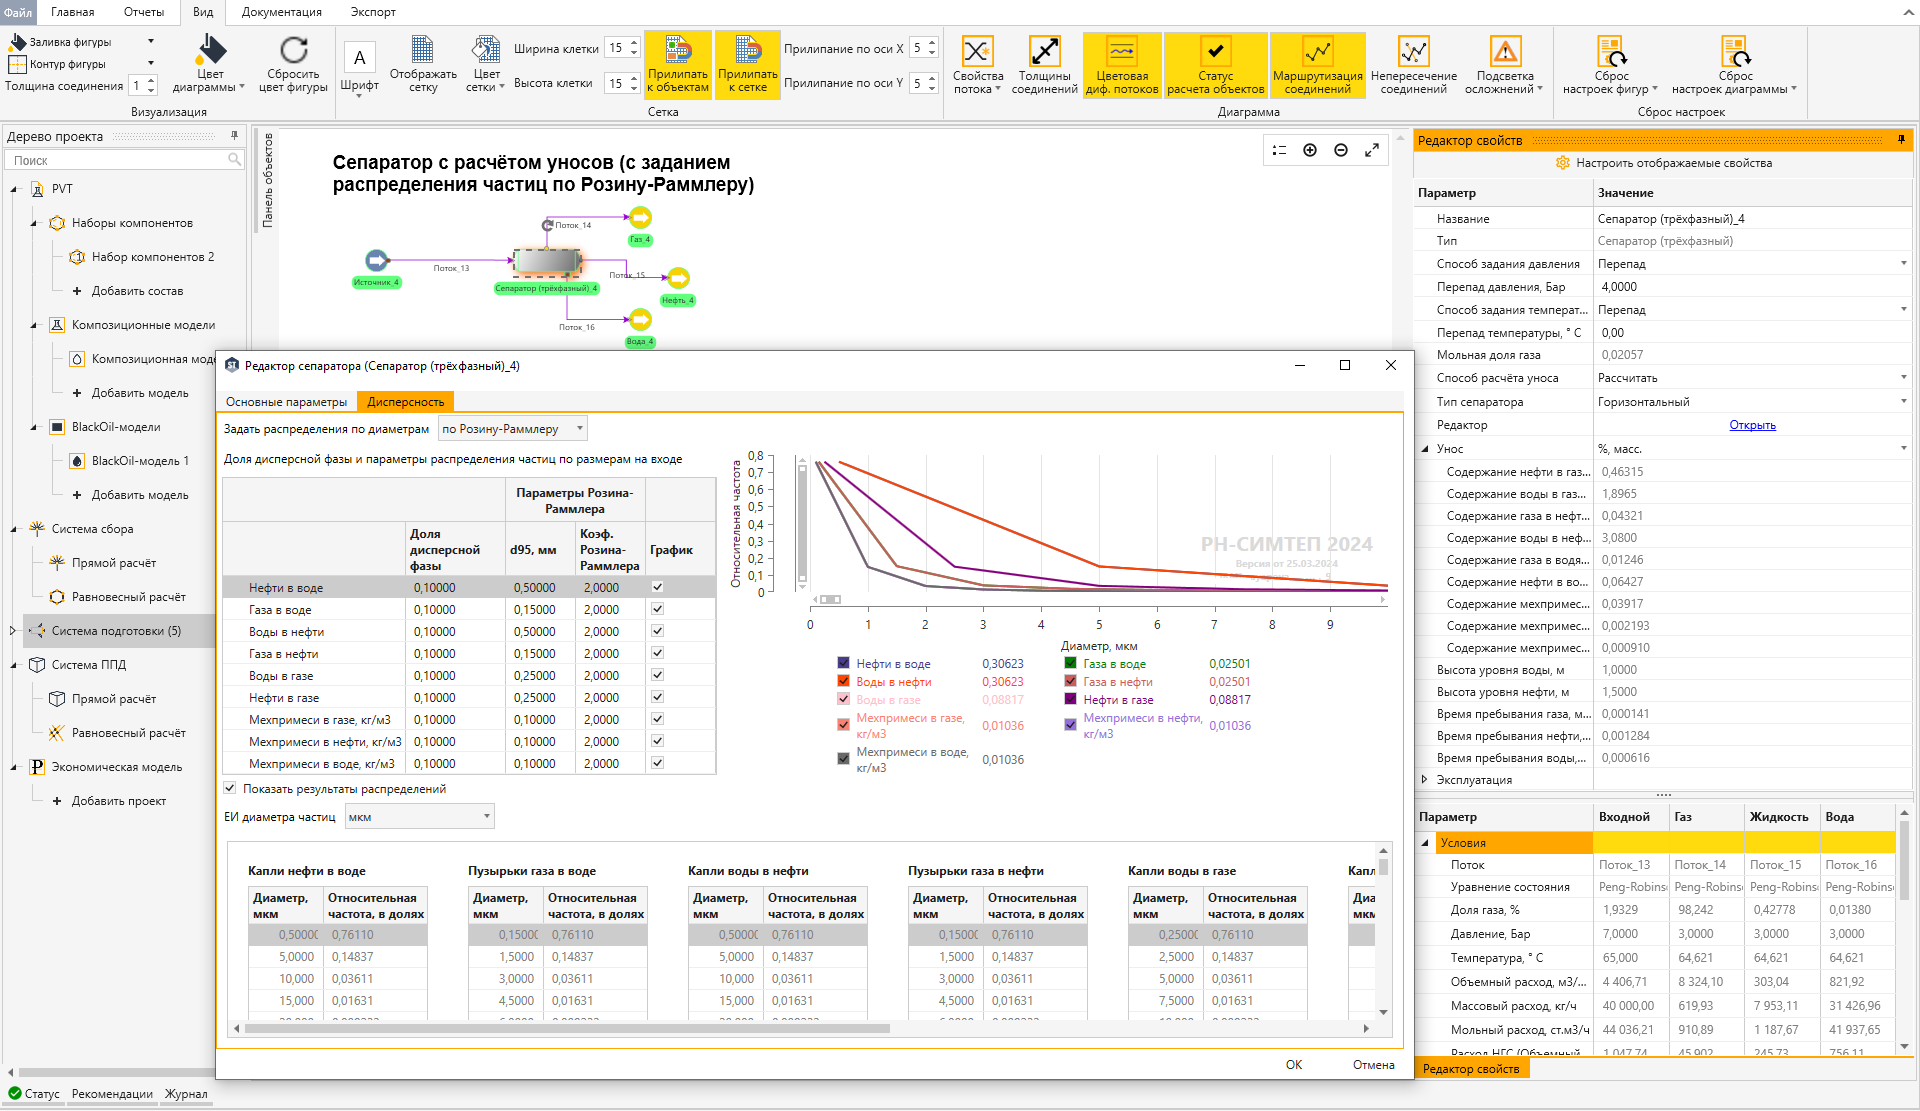The width and height of the screenshot is (1920, 1111).
Task: Open Свойства потока ribbon icon
Action: click(x=977, y=51)
